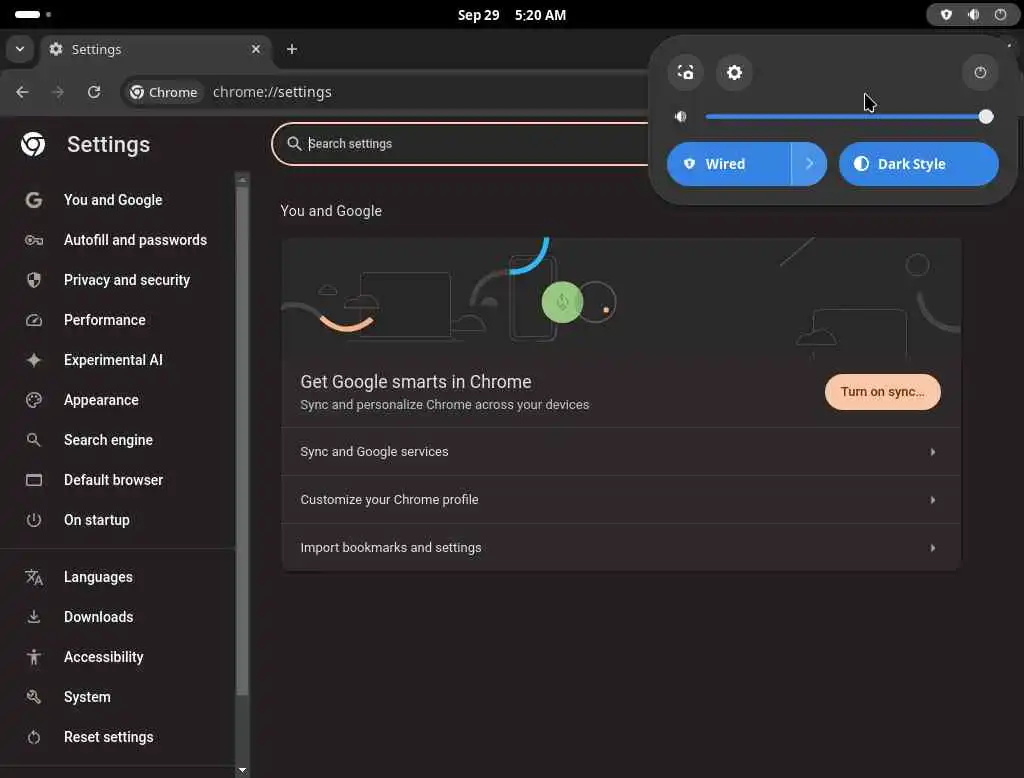Go back with the browser back arrow
This screenshot has width=1024, height=778.
click(x=22, y=92)
